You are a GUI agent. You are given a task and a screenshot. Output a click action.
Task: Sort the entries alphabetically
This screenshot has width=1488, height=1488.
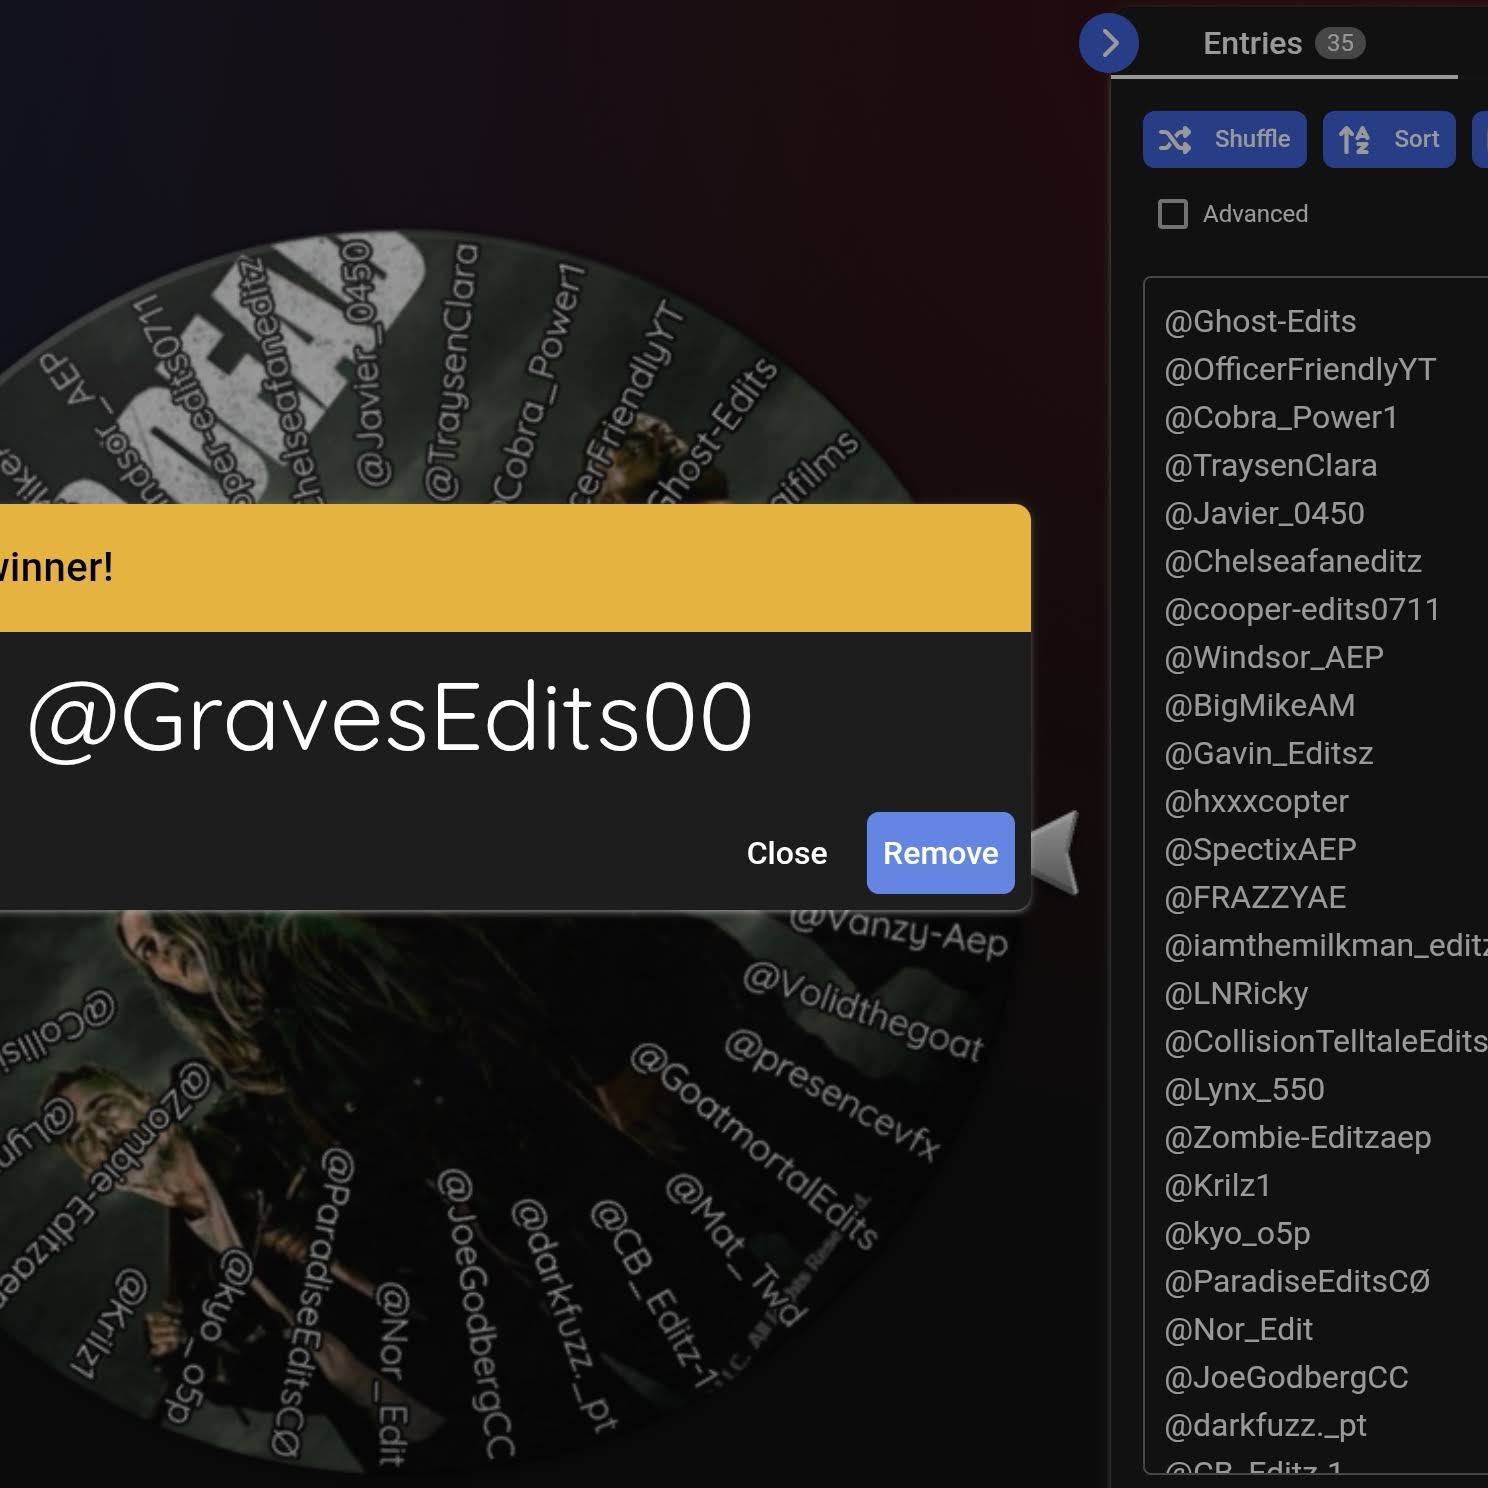point(1389,139)
